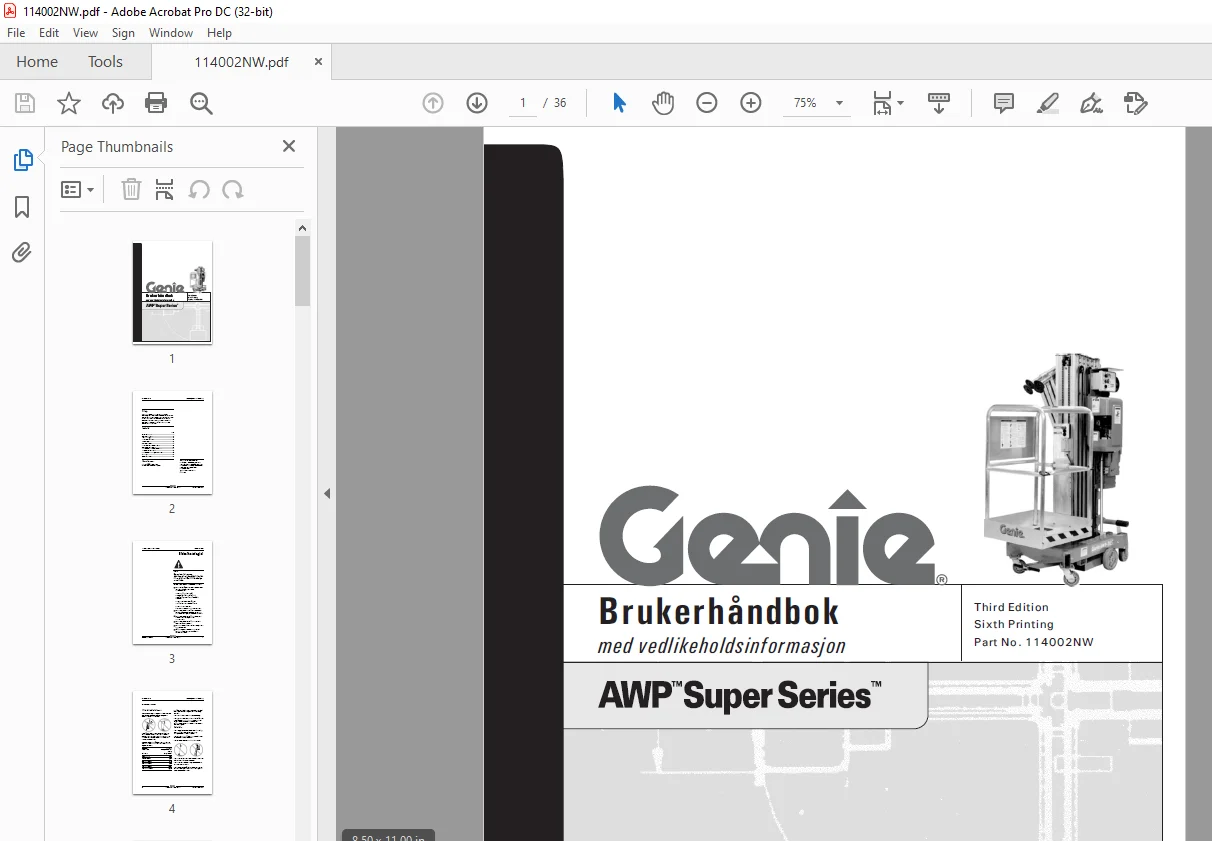Open the stamp tool icon
Image resolution: width=1212 pixels, height=841 pixels.
pyautogui.click(x=1136, y=103)
